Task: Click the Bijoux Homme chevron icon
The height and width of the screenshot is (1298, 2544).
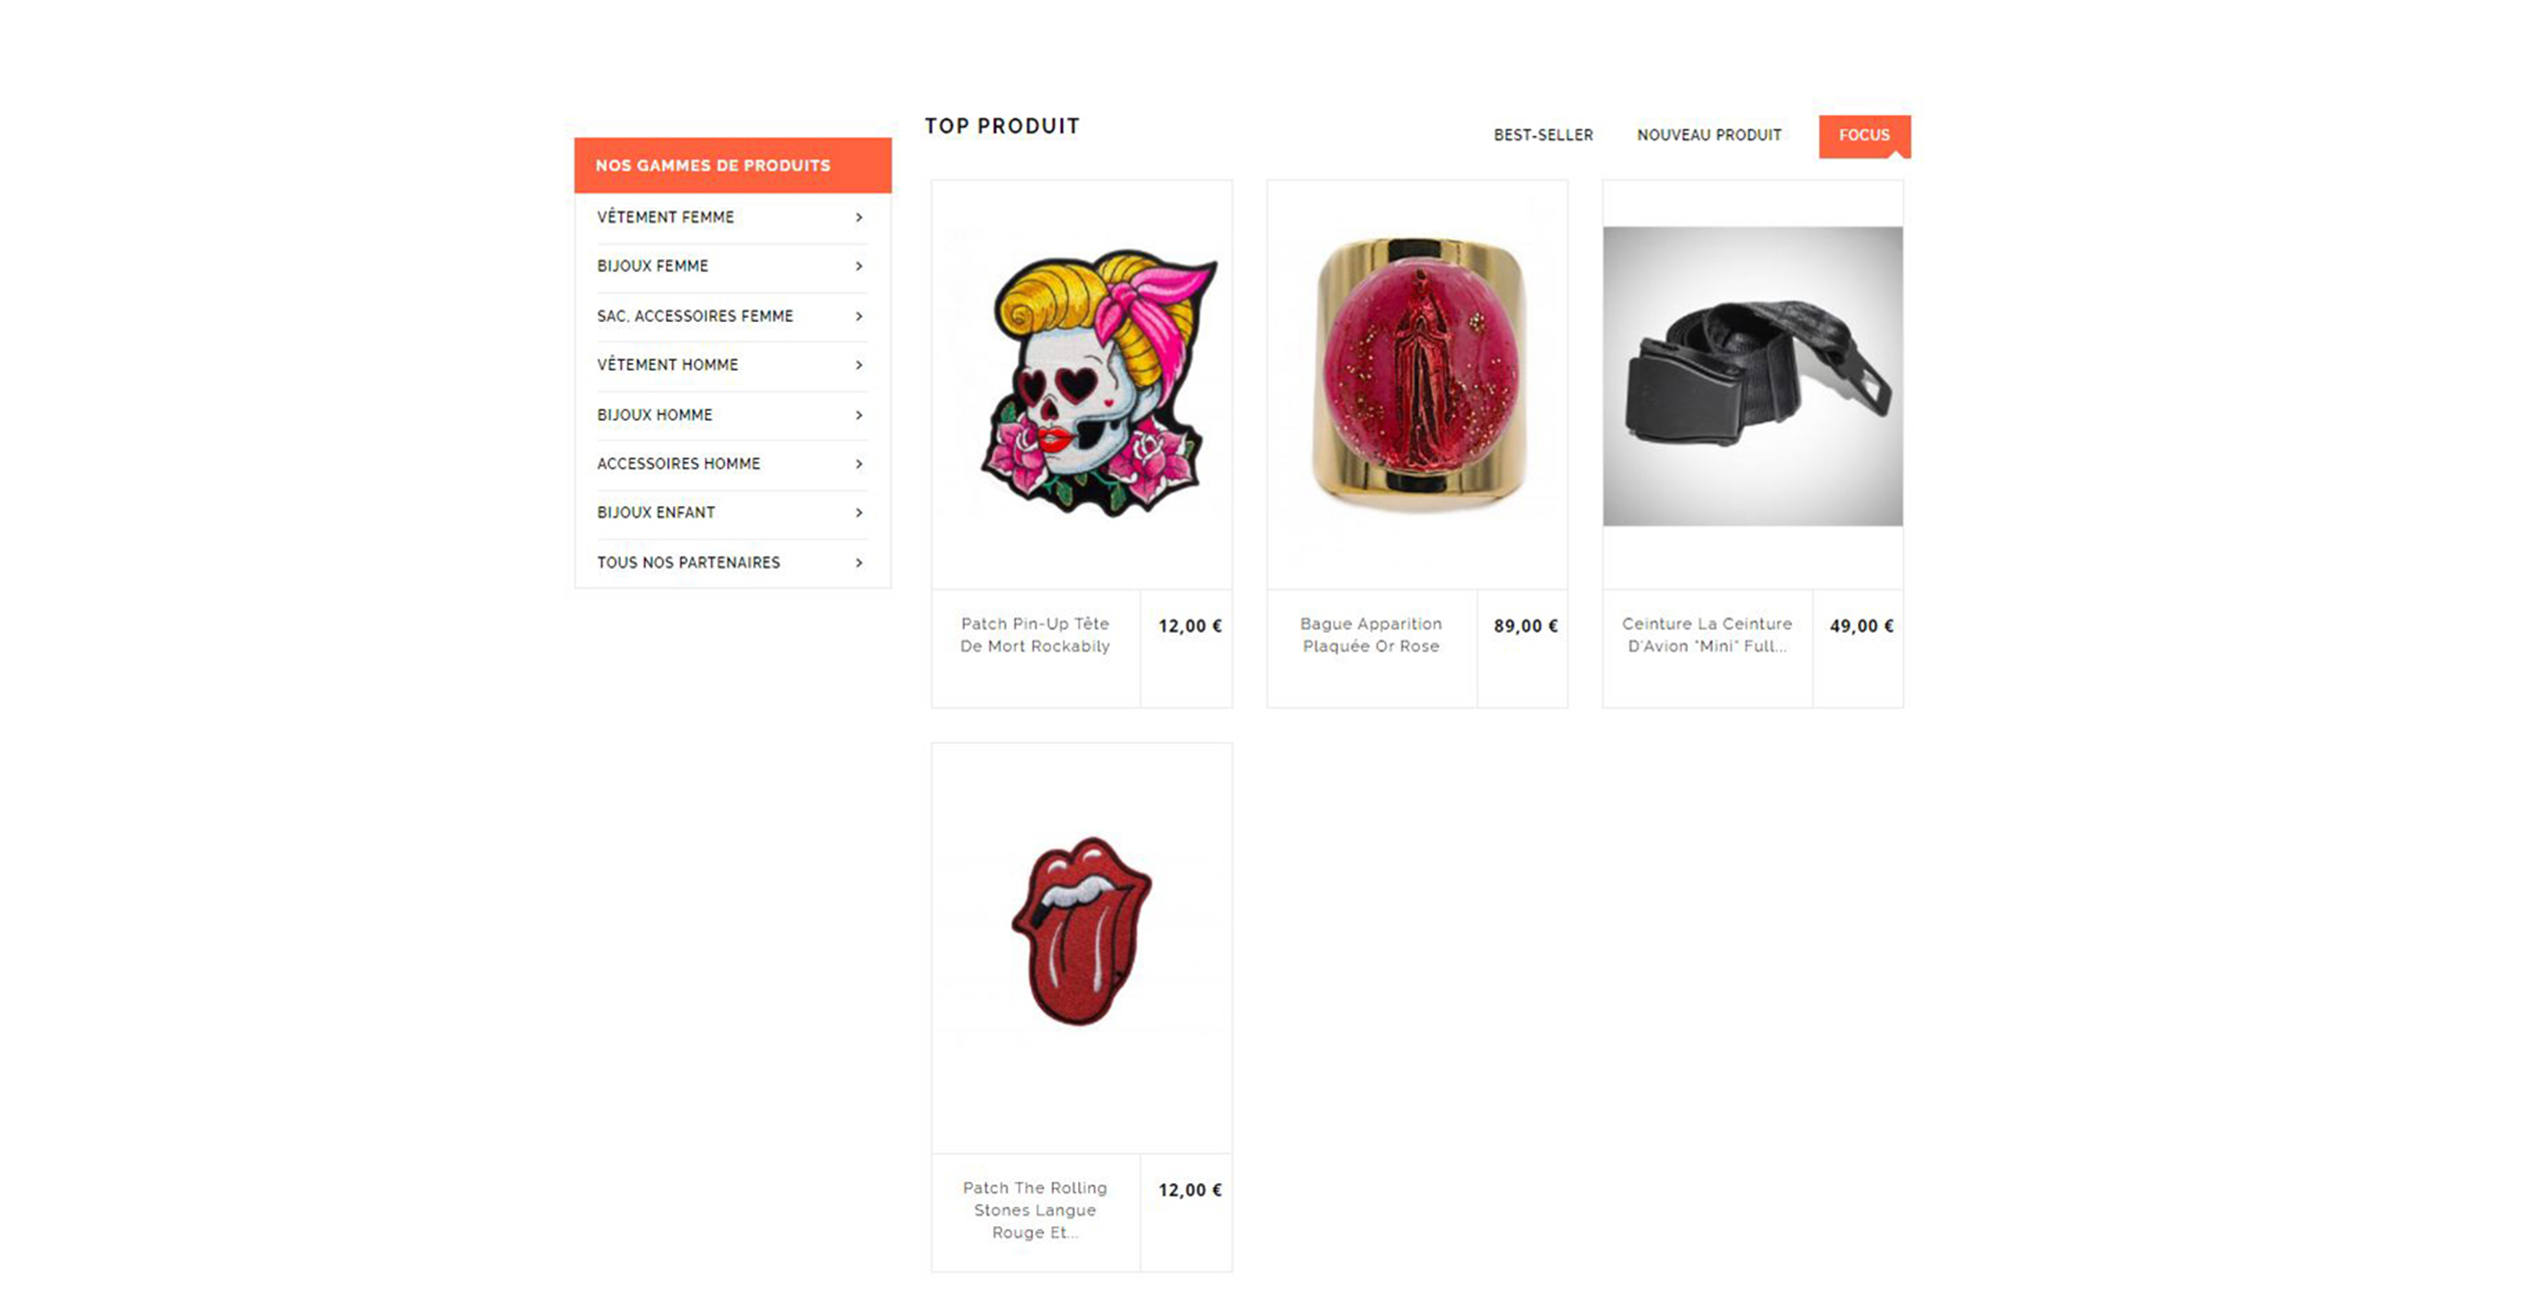Action: (859, 415)
